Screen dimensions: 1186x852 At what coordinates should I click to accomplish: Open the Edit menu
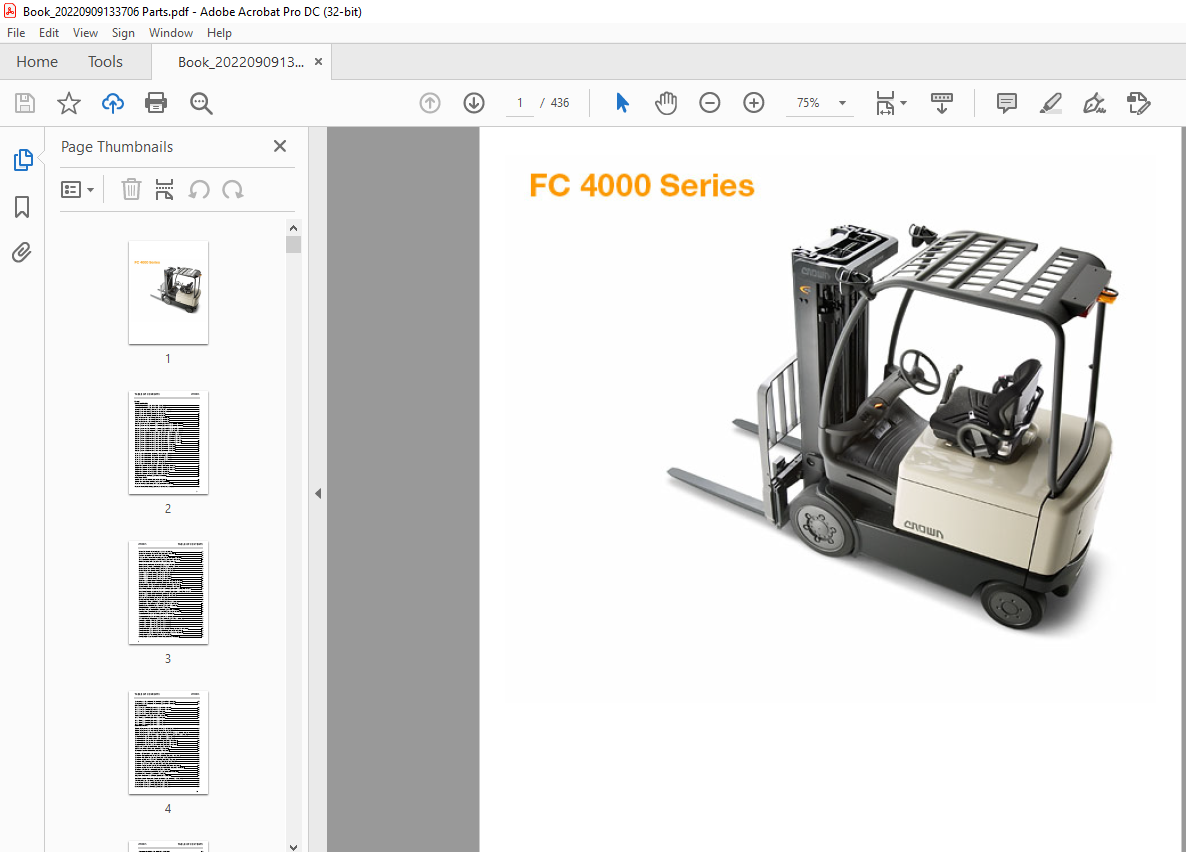49,33
